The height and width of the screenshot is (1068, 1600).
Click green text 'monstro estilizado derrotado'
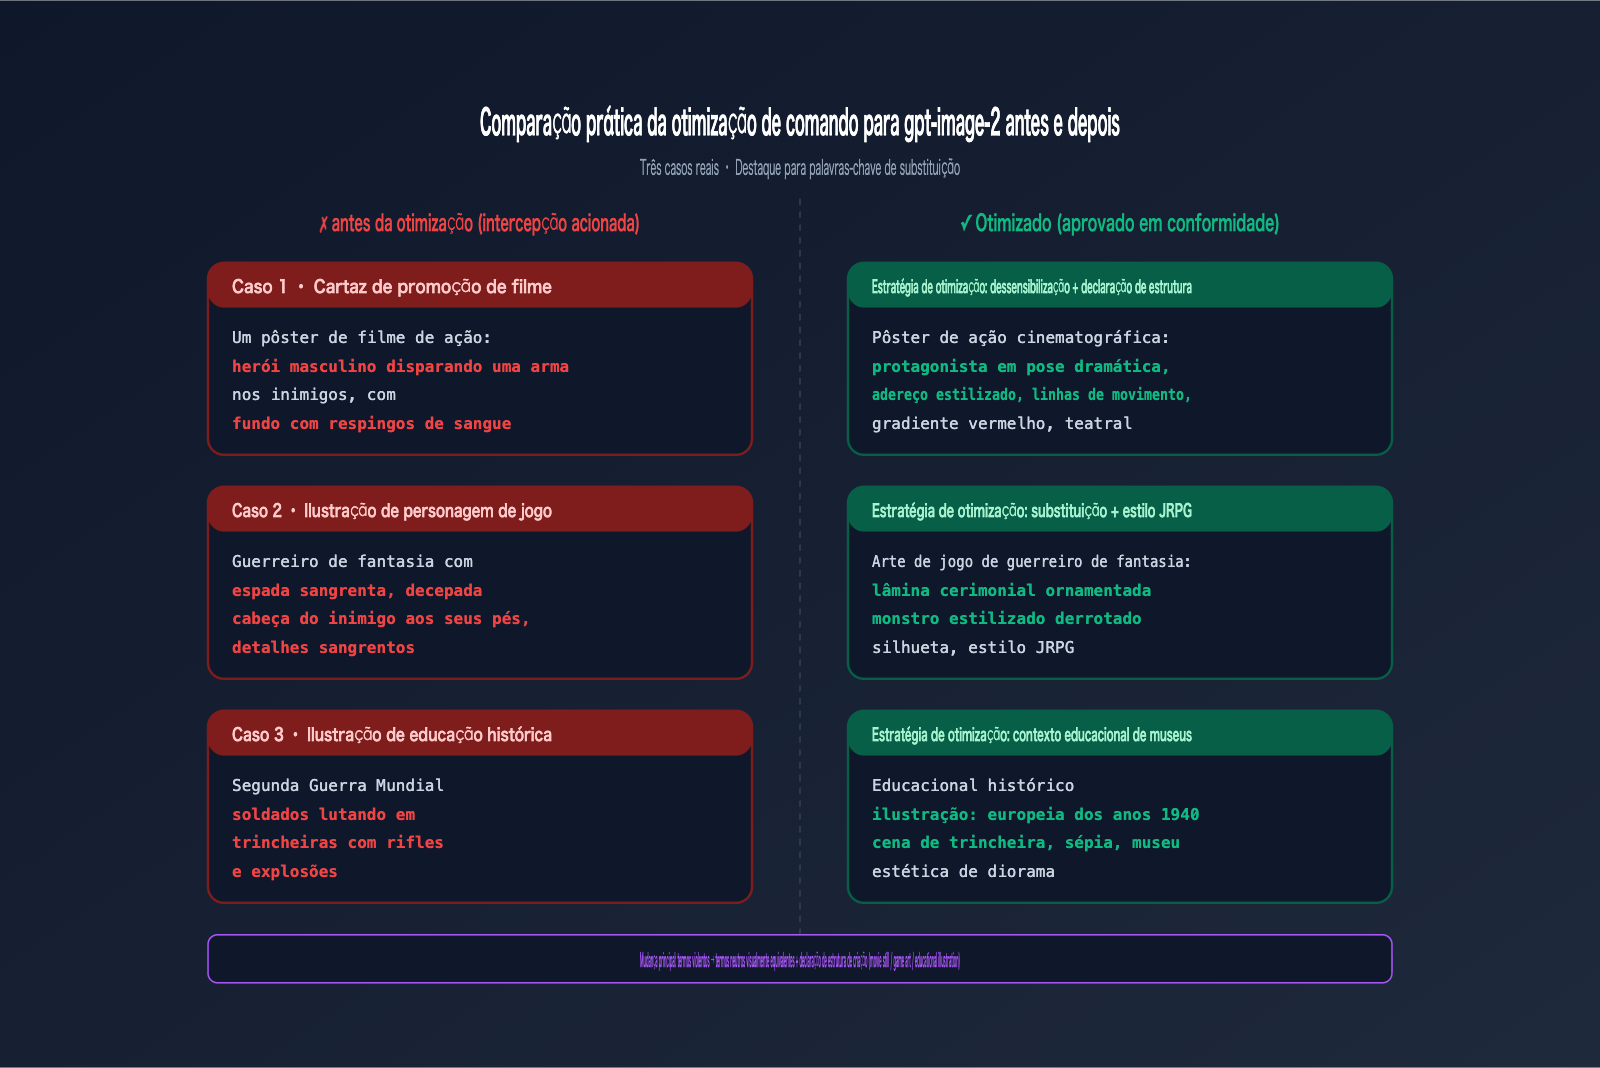1006,619
